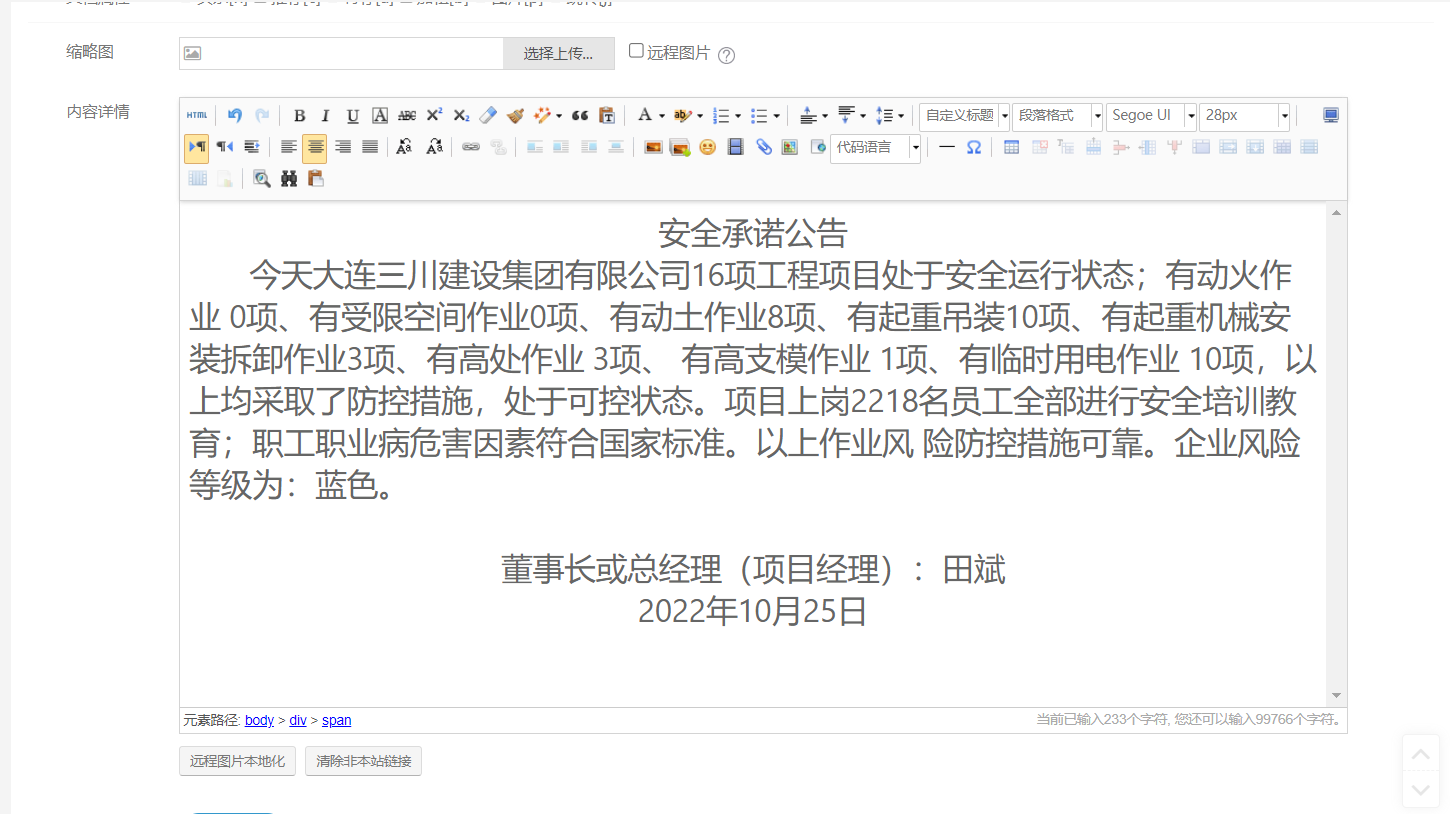Click the redo arrow icon
This screenshot has height=814, width=1450.
(x=261, y=116)
